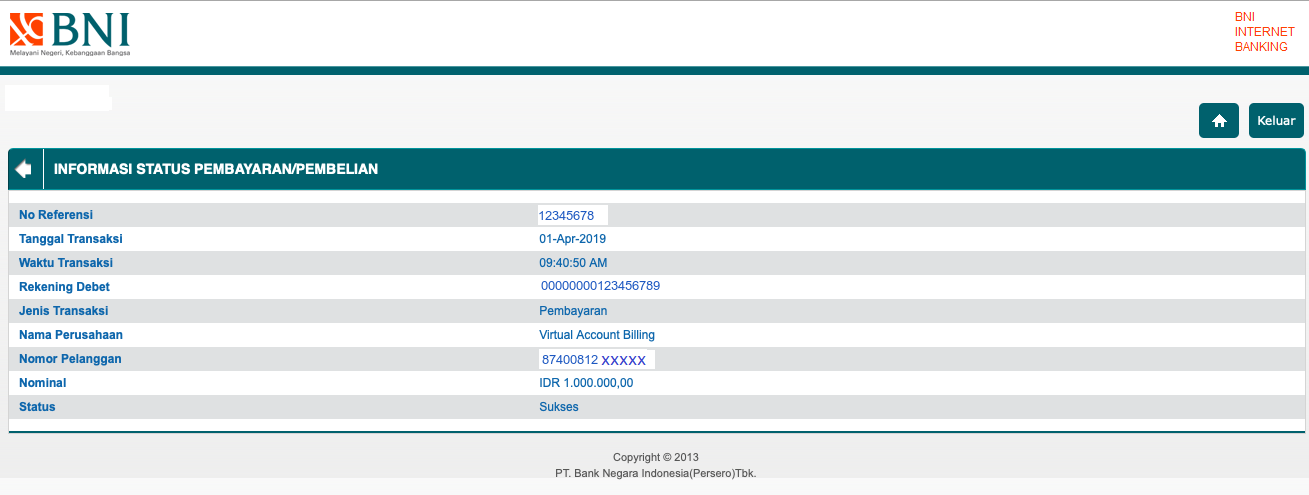This screenshot has height=495, width=1309.
Task: Click the Rekening Debet account number
Action: point(600,286)
